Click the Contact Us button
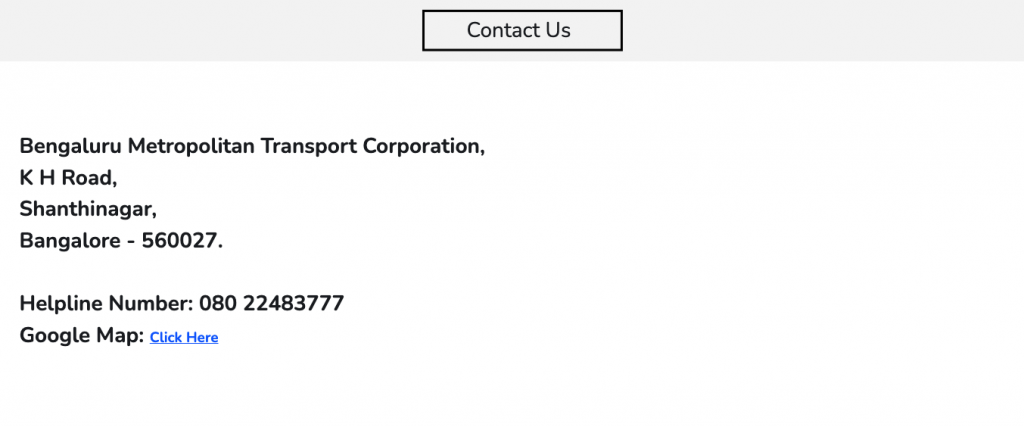Viewport: 1024px width, 427px height. pyautogui.click(x=522, y=30)
